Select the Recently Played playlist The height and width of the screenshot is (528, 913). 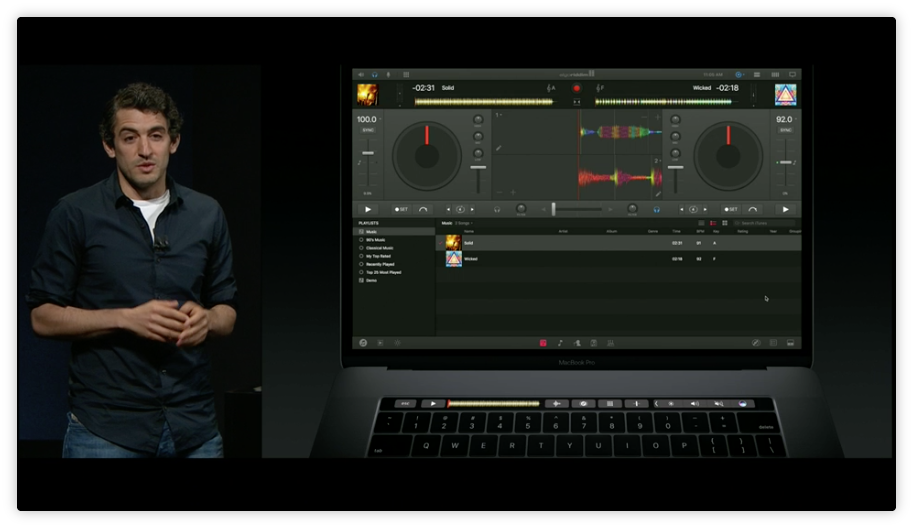[394, 264]
